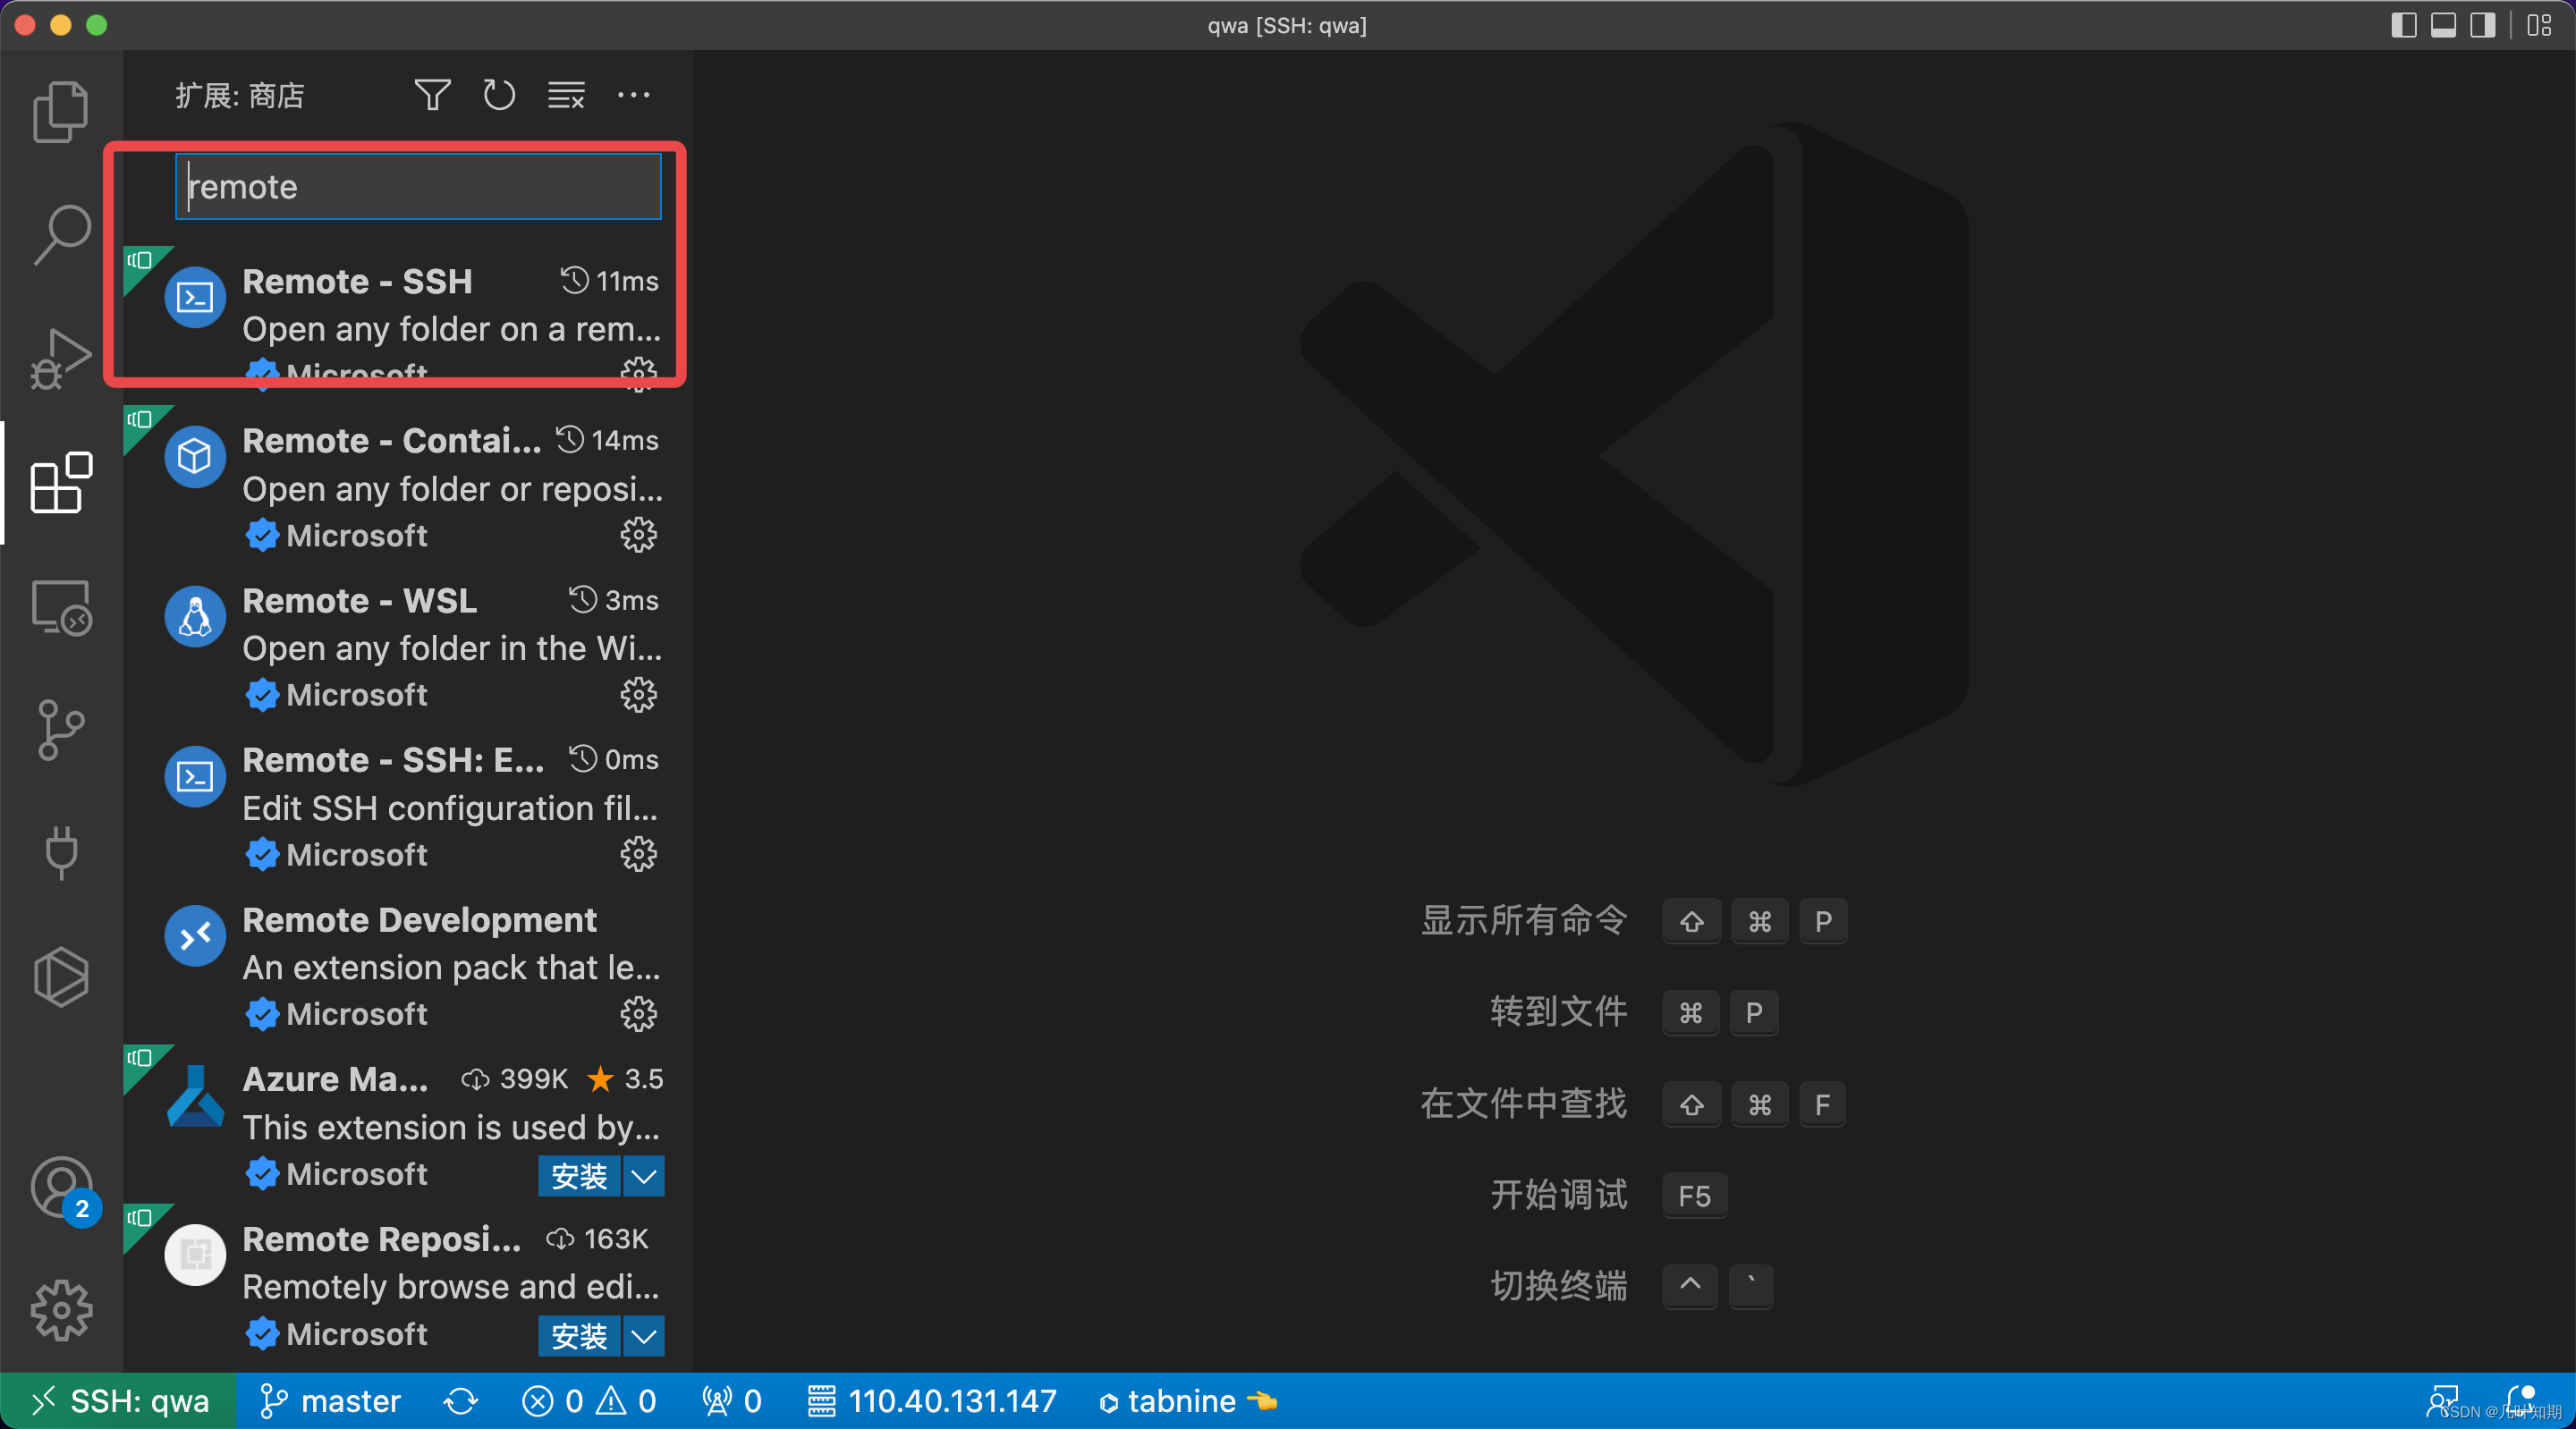Click SSH: qwa remote status indicator
2576x1429 pixels.
click(x=119, y=1401)
